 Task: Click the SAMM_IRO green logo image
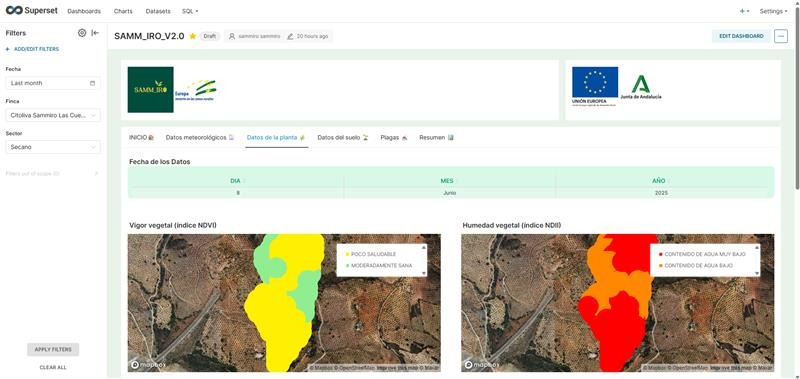(151, 90)
